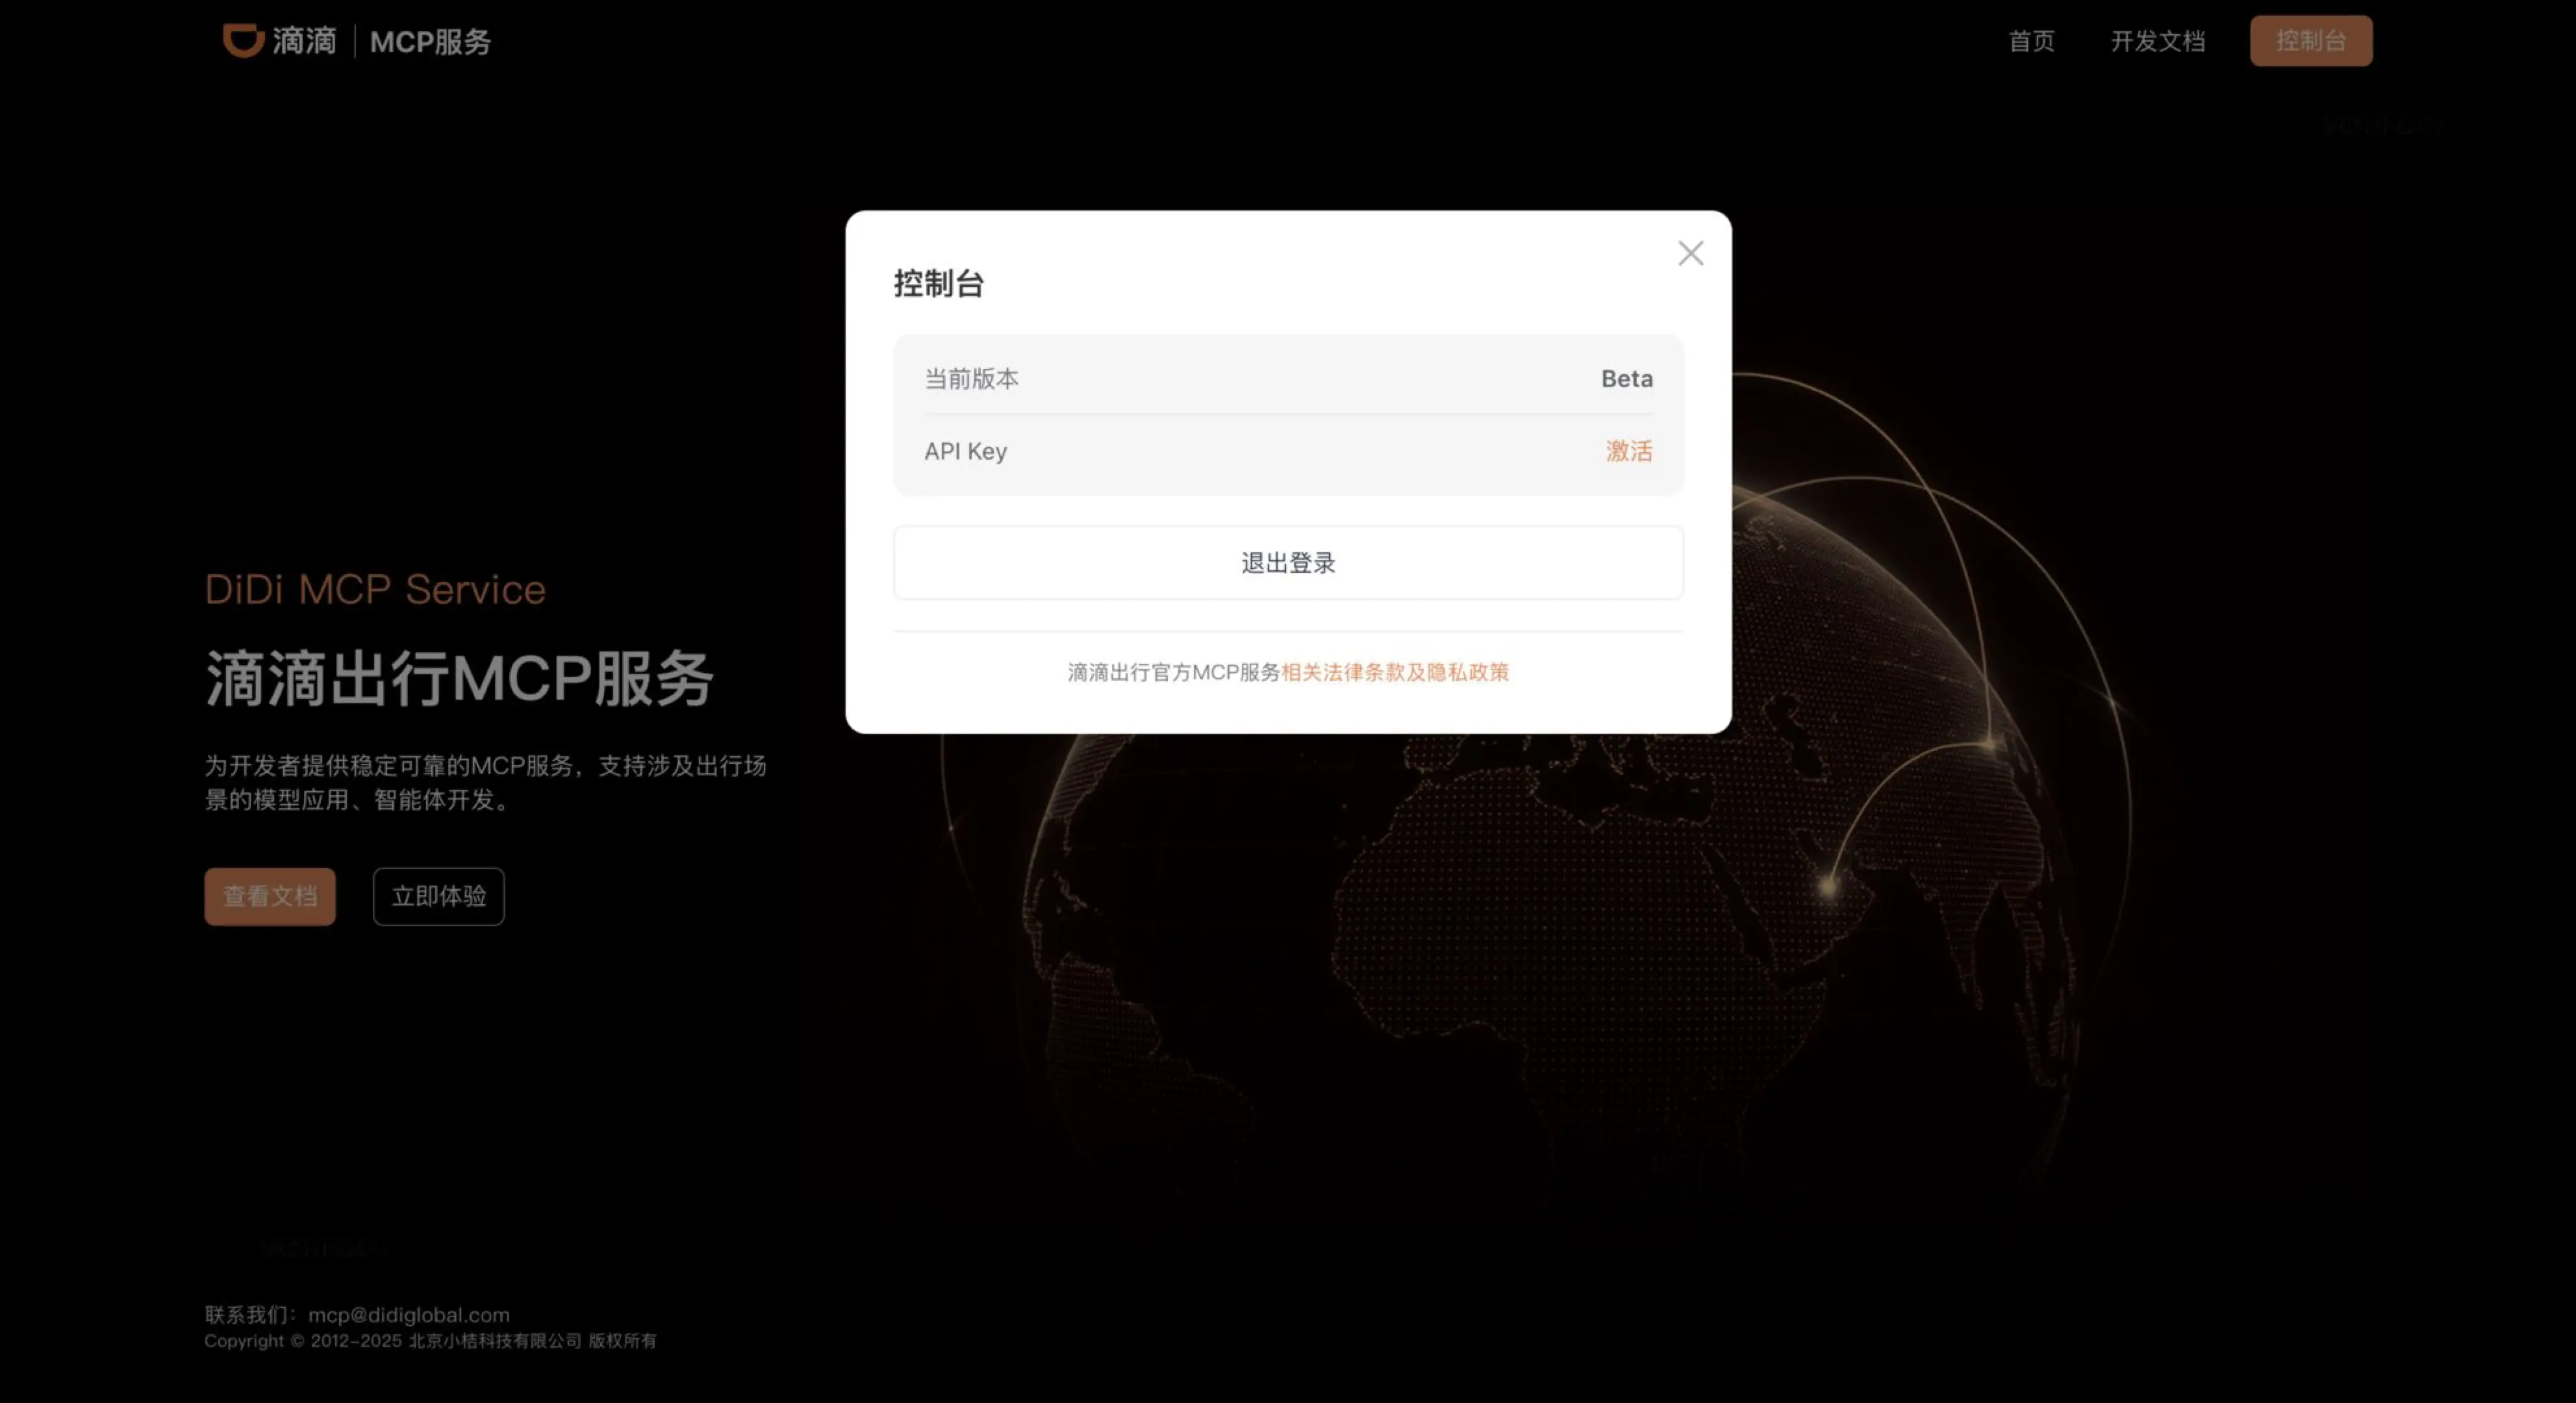Close the 控制台 dialog with the X icon
2576x1403 pixels.
1690,253
